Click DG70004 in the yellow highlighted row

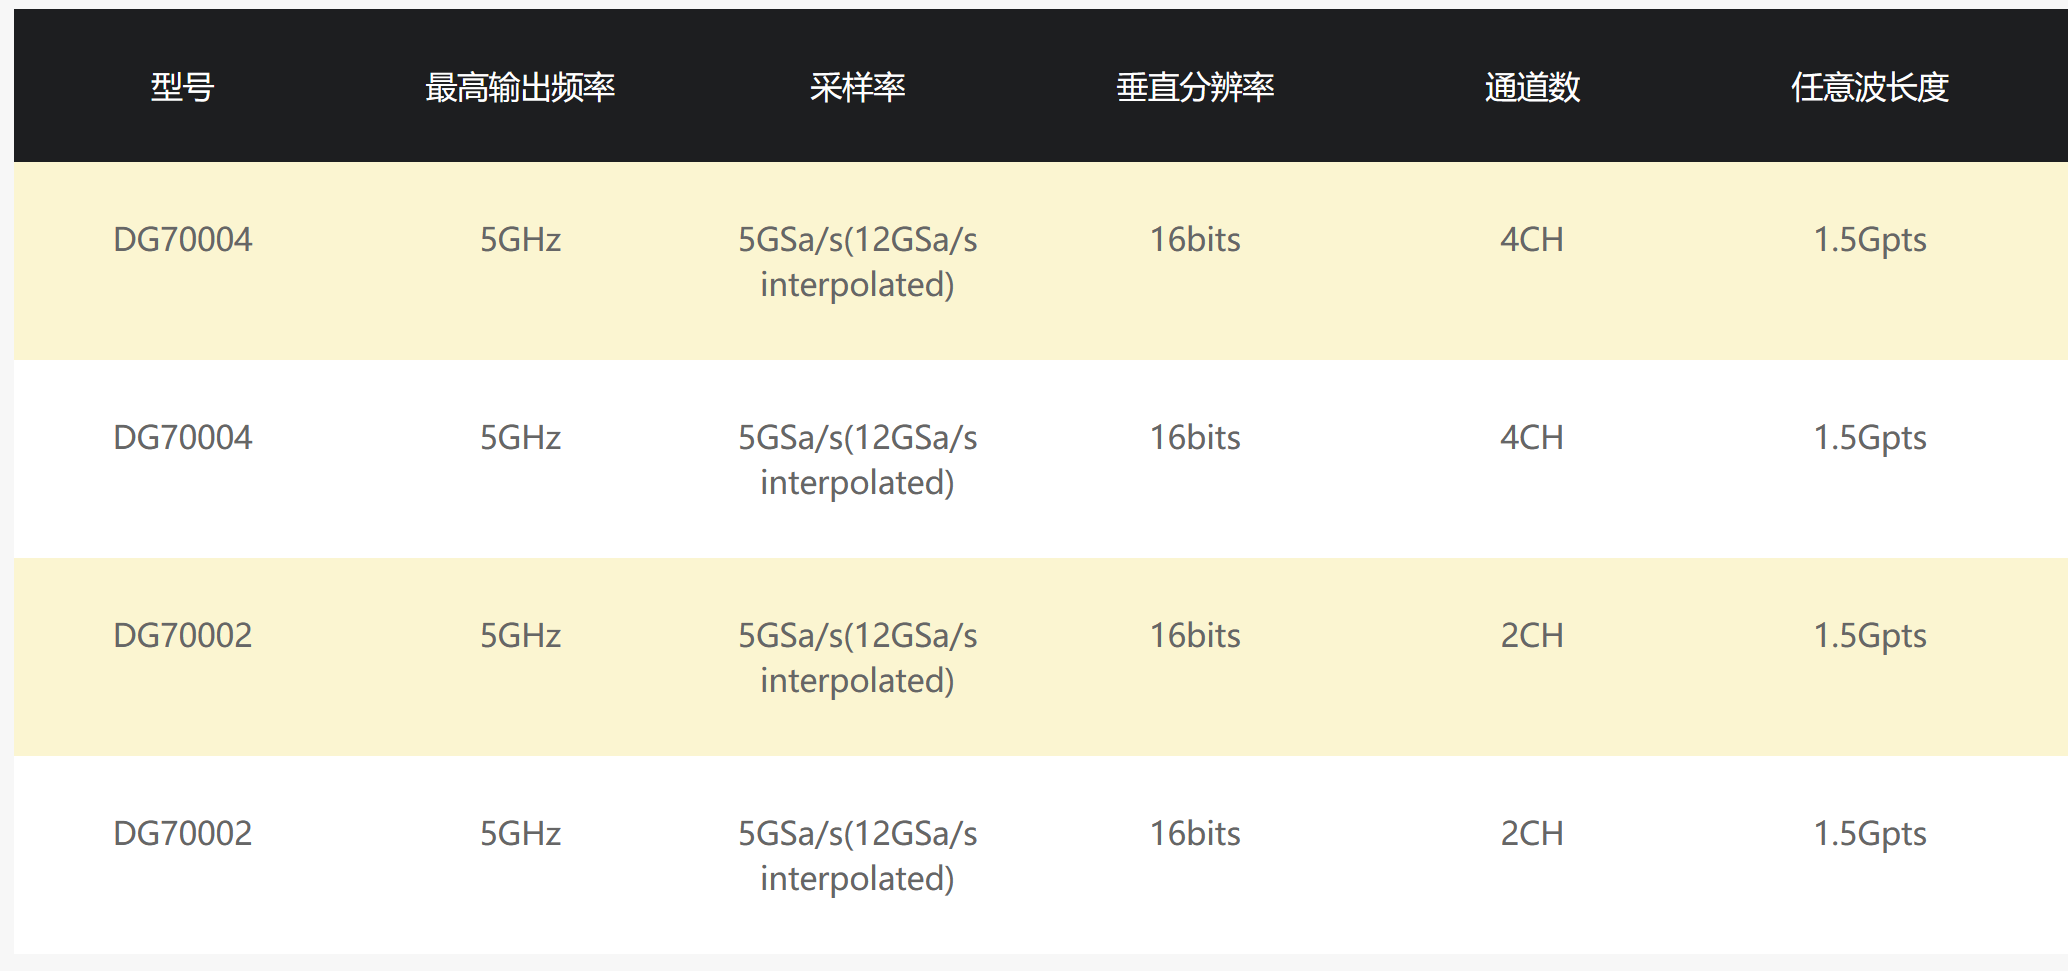[x=183, y=240]
